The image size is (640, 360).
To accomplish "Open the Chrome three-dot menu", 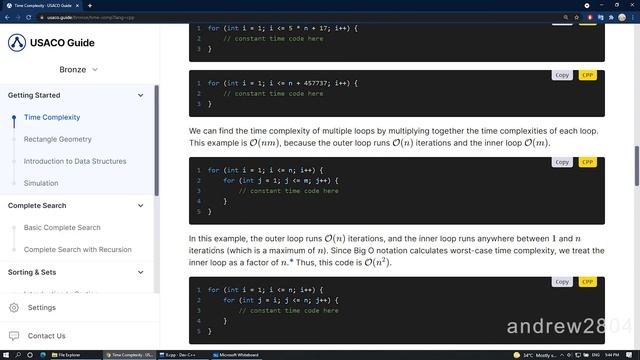I will tap(633, 18).
